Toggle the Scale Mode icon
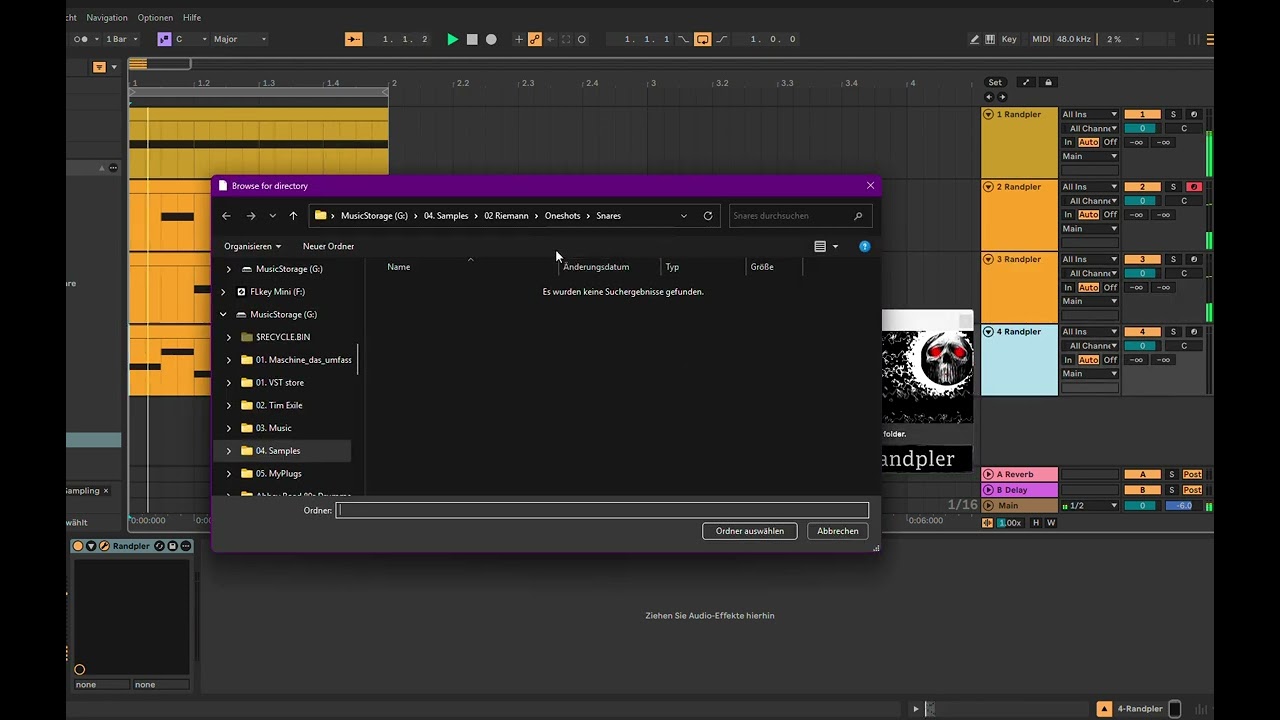The width and height of the screenshot is (1280, 720). pyautogui.click(x=164, y=39)
